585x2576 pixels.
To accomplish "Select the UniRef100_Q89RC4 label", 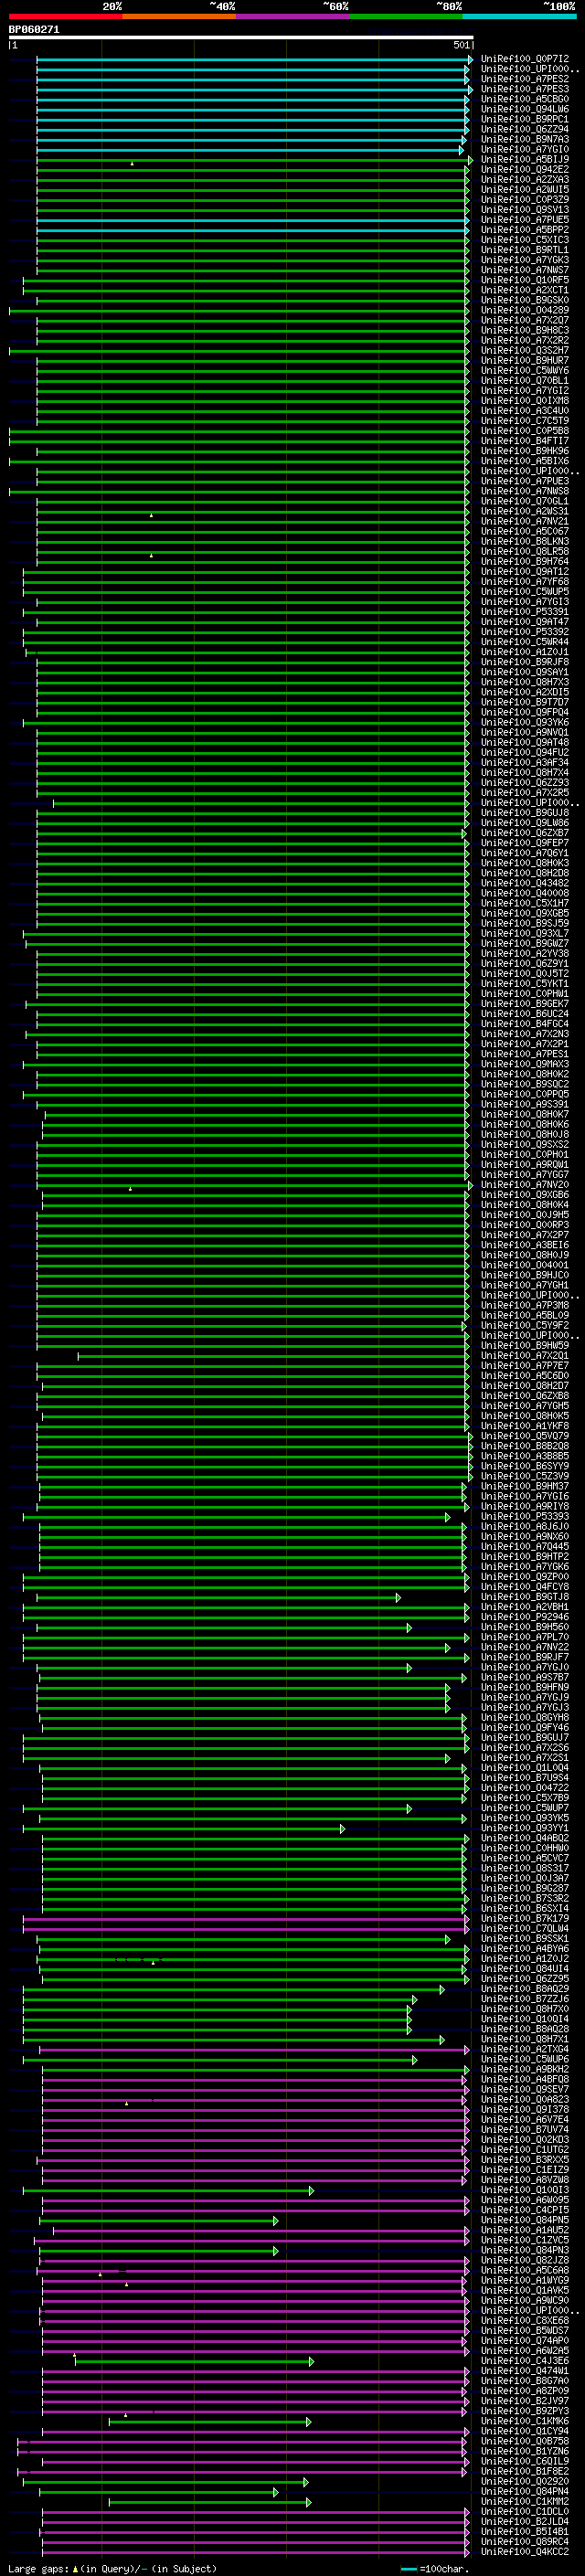I will pyautogui.click(x=525, y=2542).
